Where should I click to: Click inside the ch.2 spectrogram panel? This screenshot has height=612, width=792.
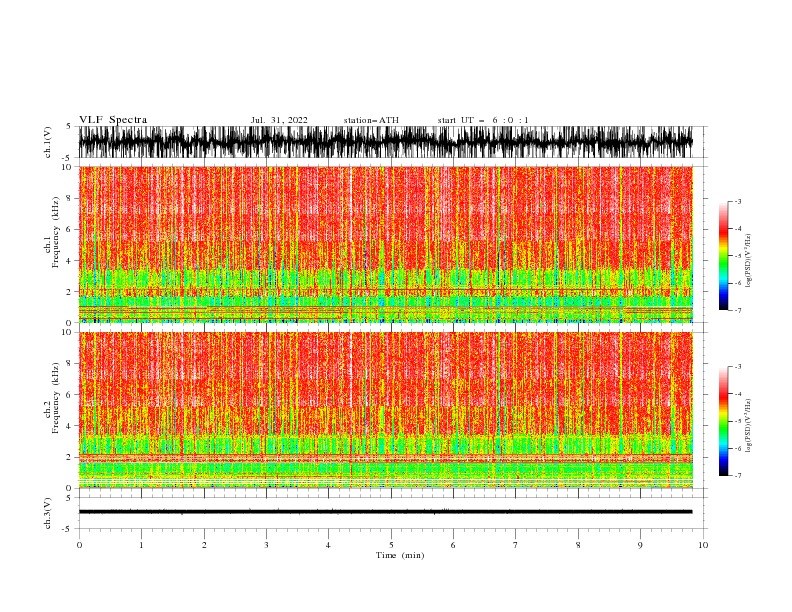click(x=386, y=410)
